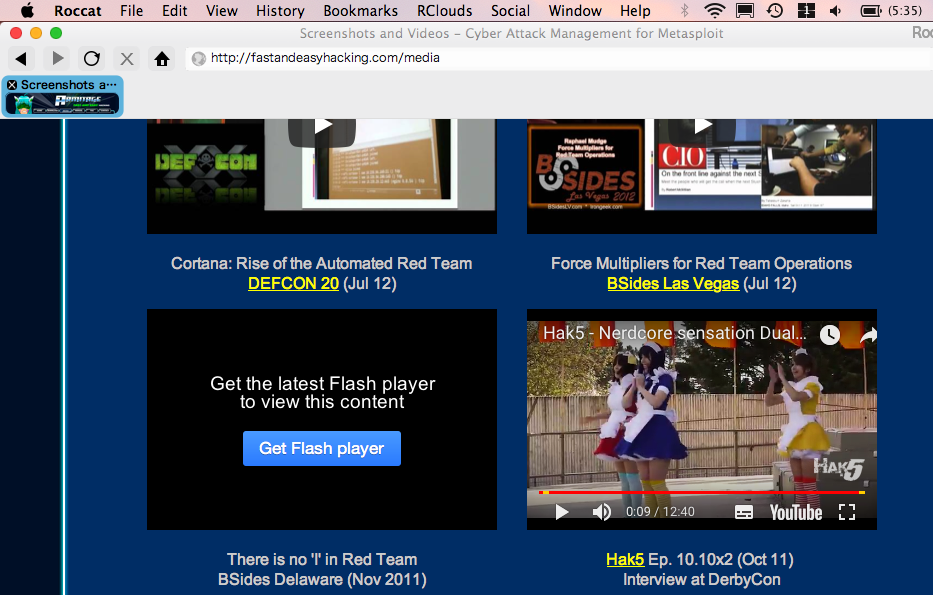Click the 0:09 / 12:40 video time display
The width and height of the screenshot is (933, 595).
pyautogui.click(x=660, y=512)
